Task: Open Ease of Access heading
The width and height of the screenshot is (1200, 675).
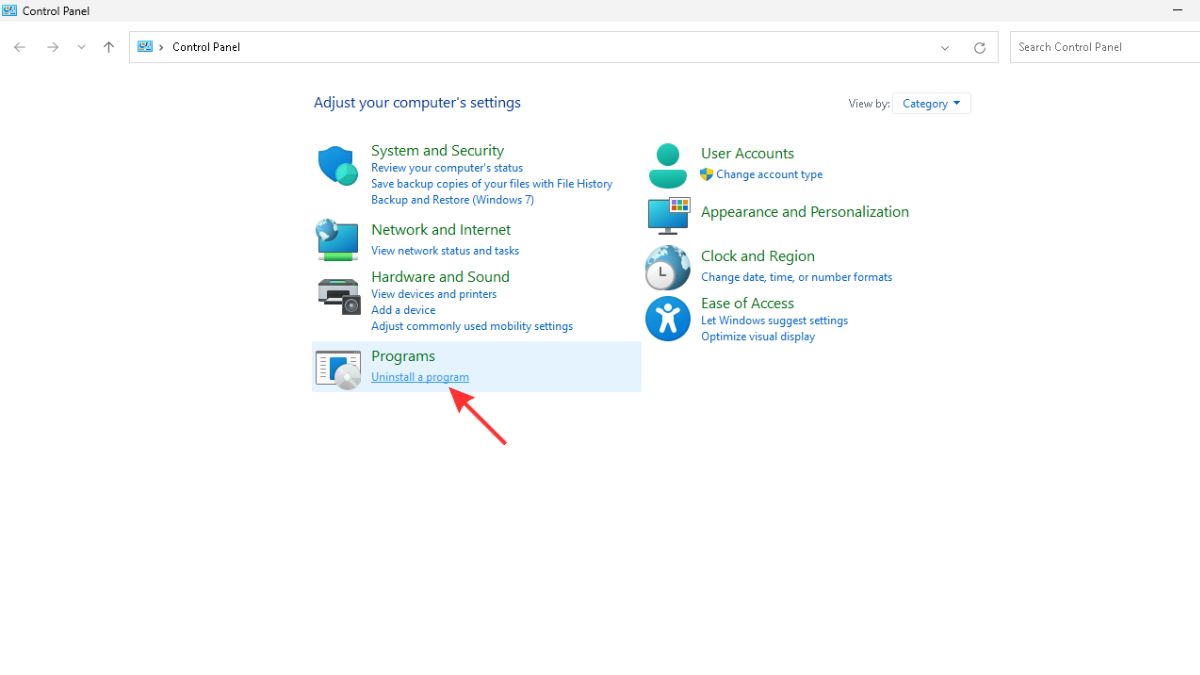Action: coord(747,303)
